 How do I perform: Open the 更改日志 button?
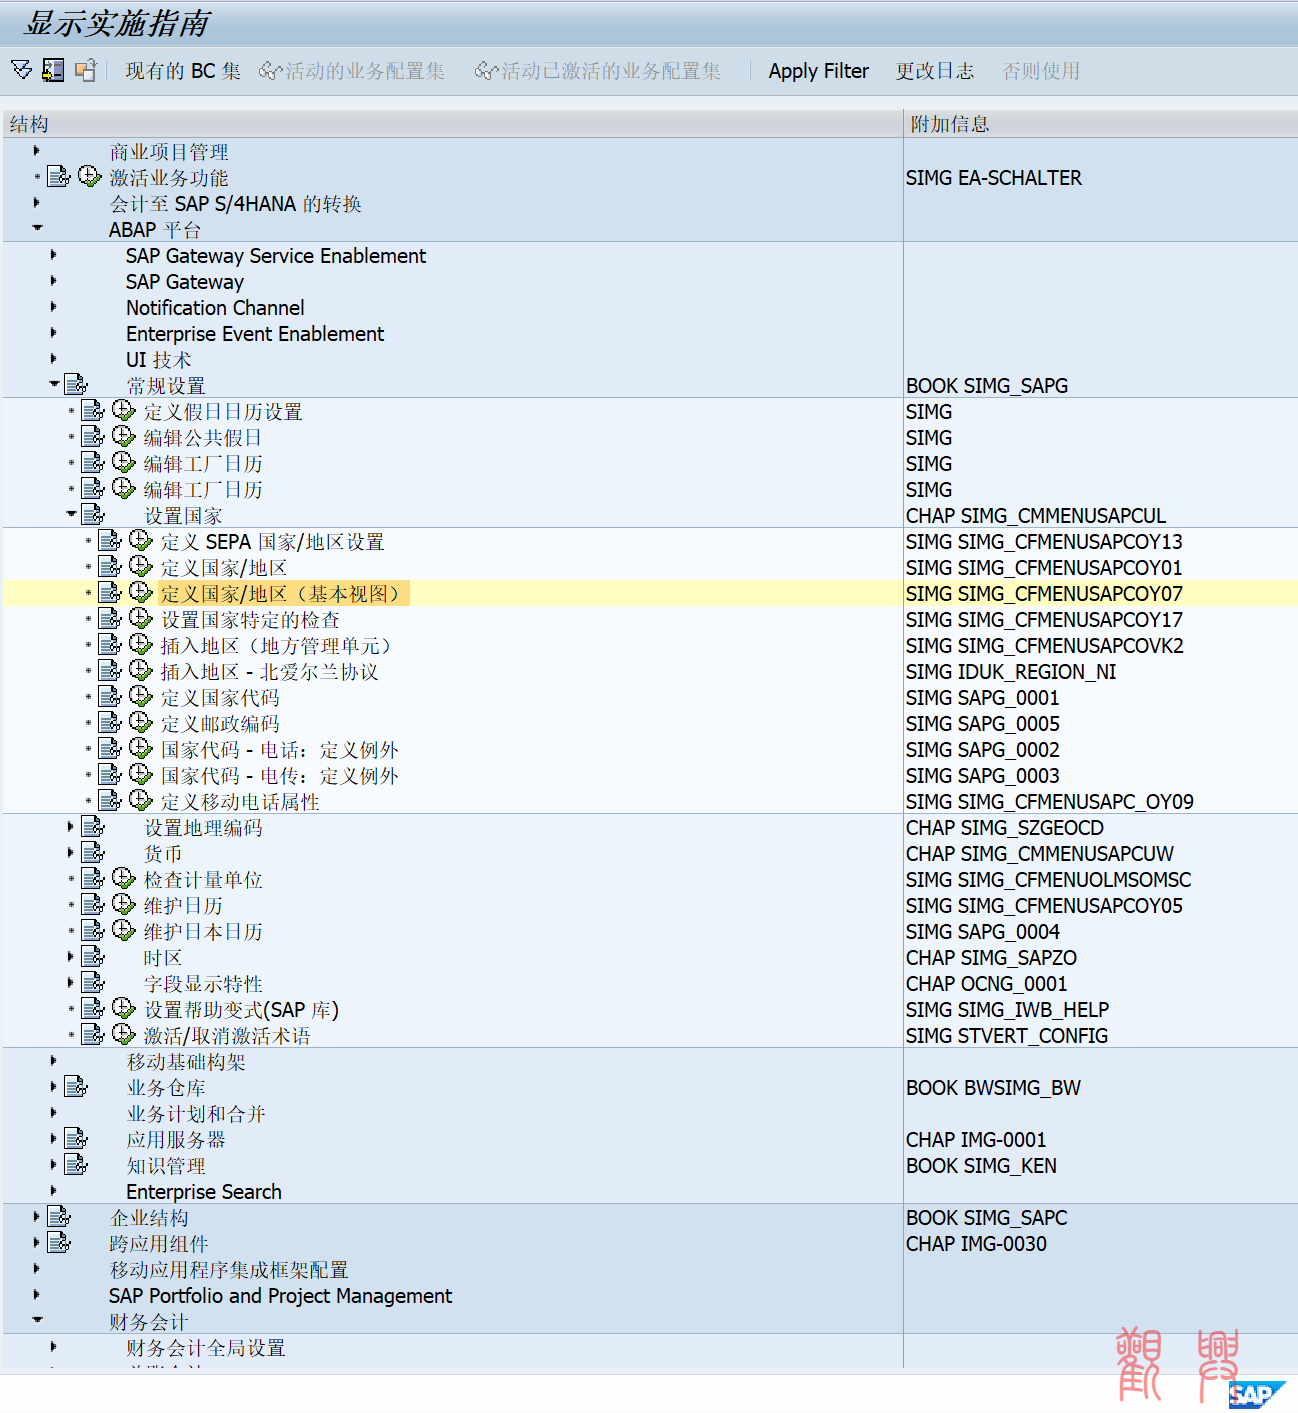tap(934, 71)
